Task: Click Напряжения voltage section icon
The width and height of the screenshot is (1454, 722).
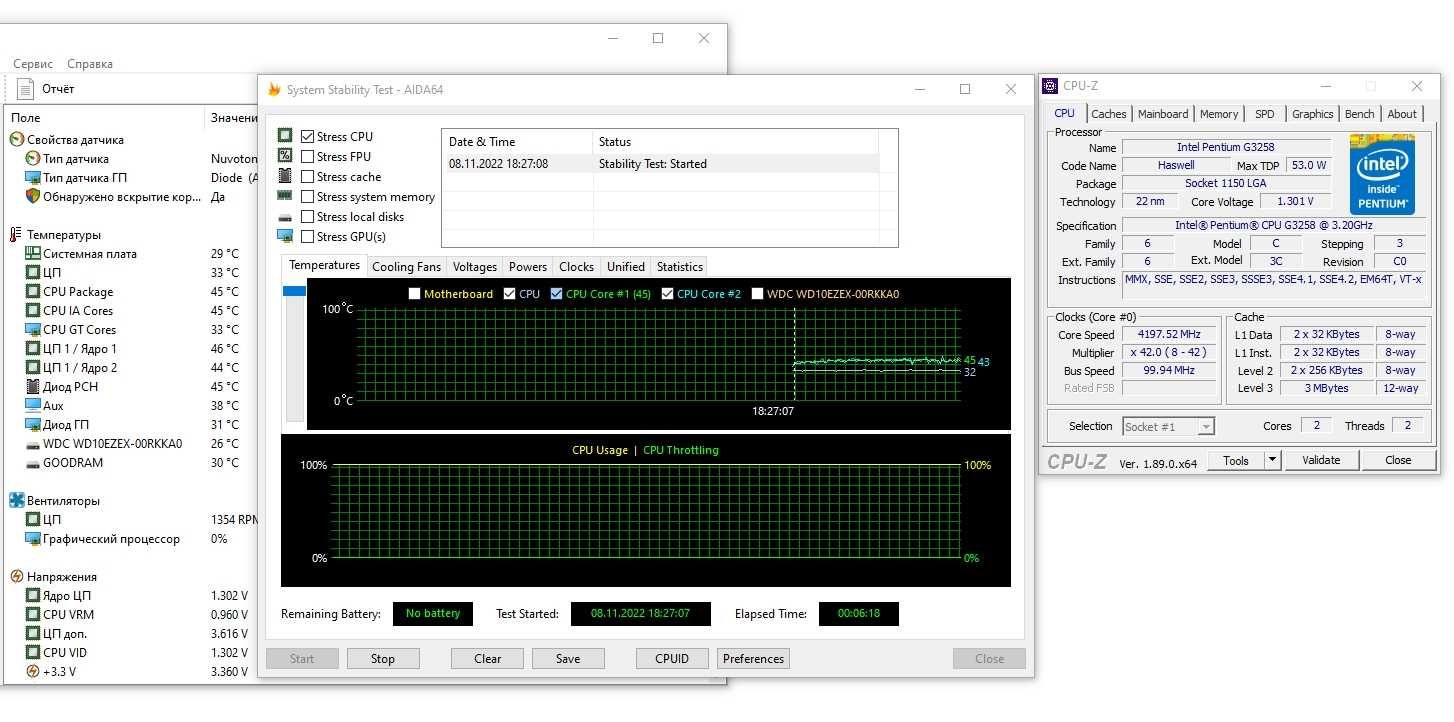Action: 17,577
